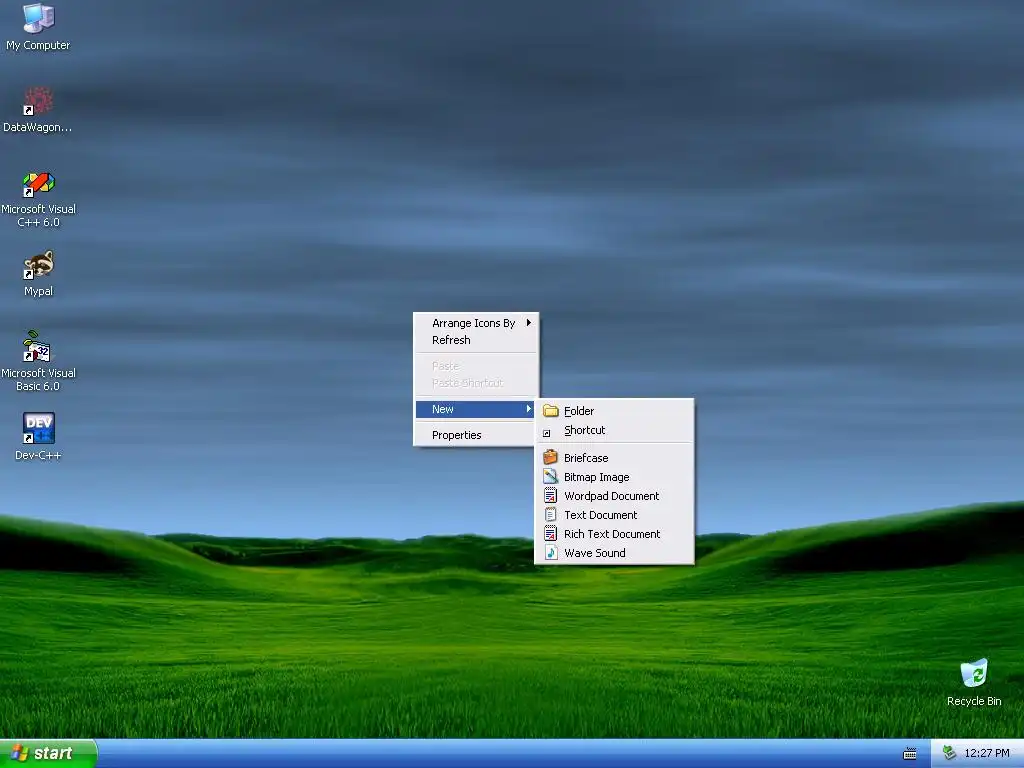Image resolution: width=1024 pixels, height=768 pixels.
Task: Click the Briefcase icon in submenu
Action: point(551,457)
